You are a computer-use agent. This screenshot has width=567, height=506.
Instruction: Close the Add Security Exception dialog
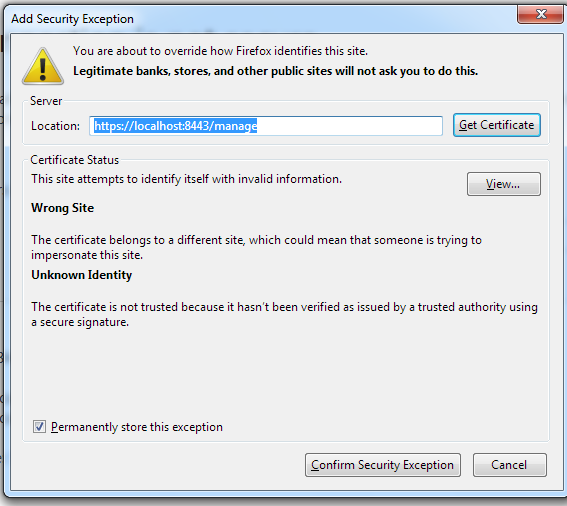click(x=540, y=14)
